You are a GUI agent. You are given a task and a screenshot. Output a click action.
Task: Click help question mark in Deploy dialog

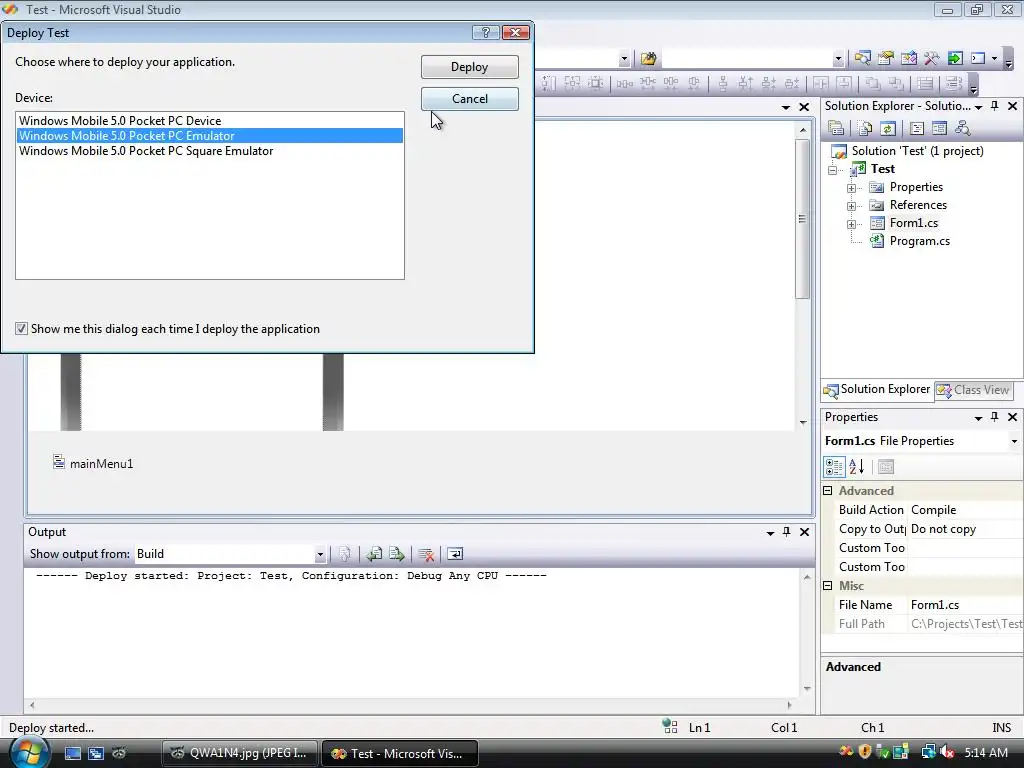coord(485,33)
